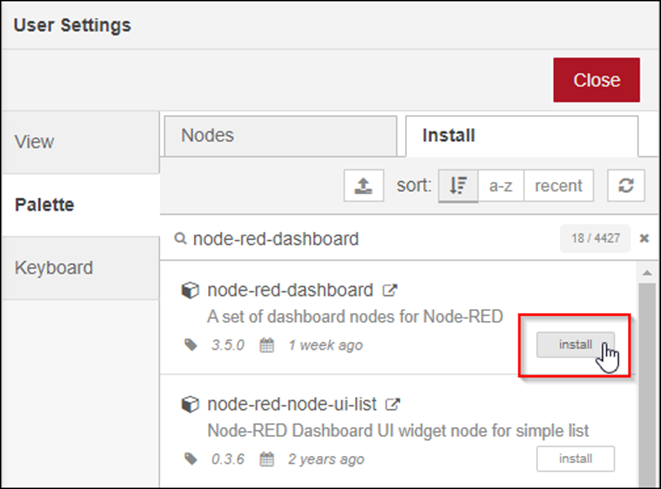Clear the search filter text
Screen dimensions: 661x489
(644, 239)
